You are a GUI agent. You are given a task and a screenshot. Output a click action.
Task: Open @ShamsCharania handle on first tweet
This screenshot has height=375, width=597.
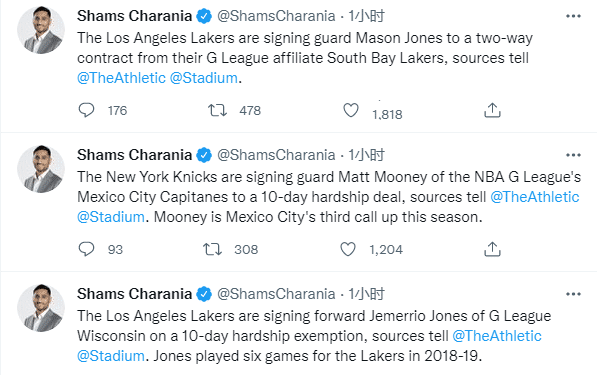tap(276, 16)
